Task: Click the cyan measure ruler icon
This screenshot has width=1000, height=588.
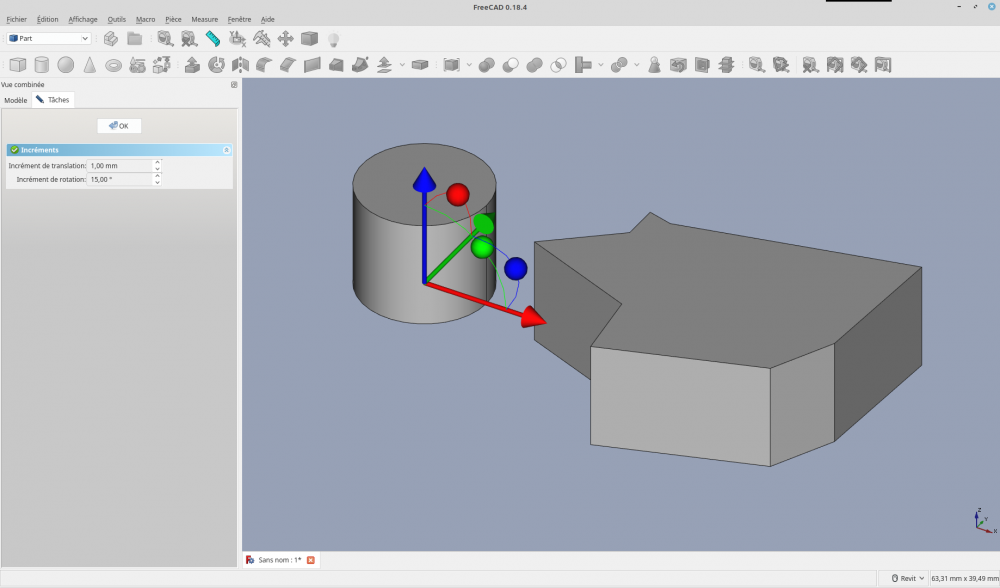Action: [x=213, y=38]
